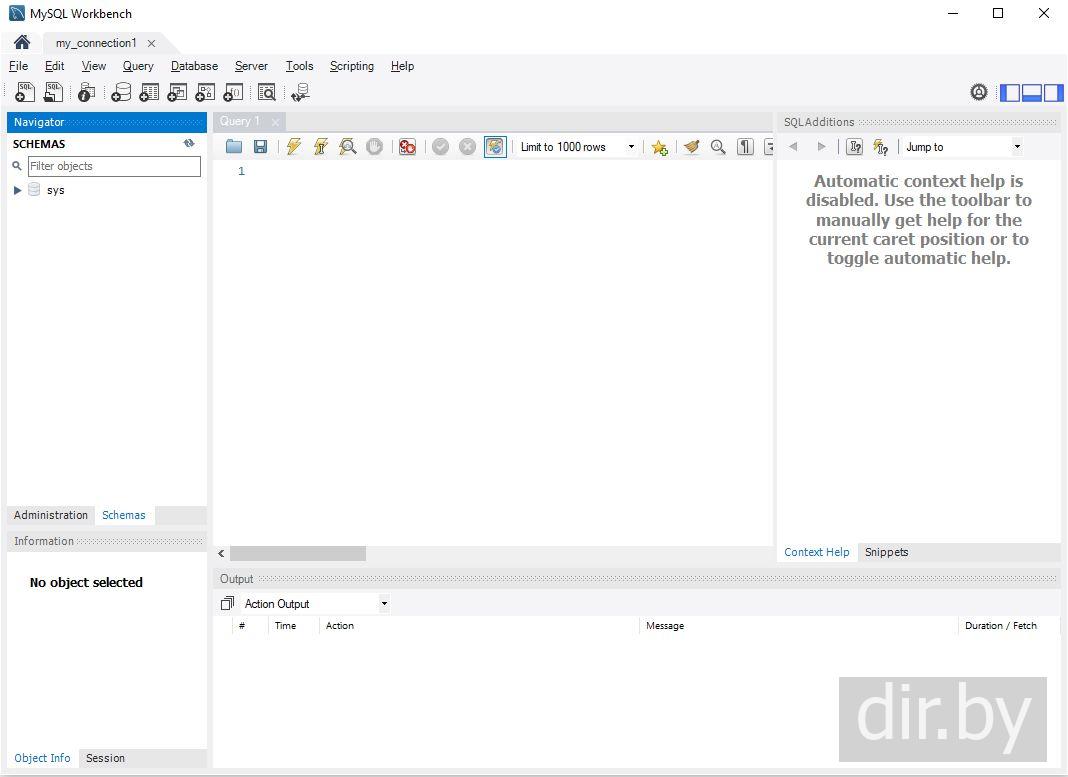This screenshot has width=1068, height=777.
Task: Open the Database menu
Action: point(194,66)
